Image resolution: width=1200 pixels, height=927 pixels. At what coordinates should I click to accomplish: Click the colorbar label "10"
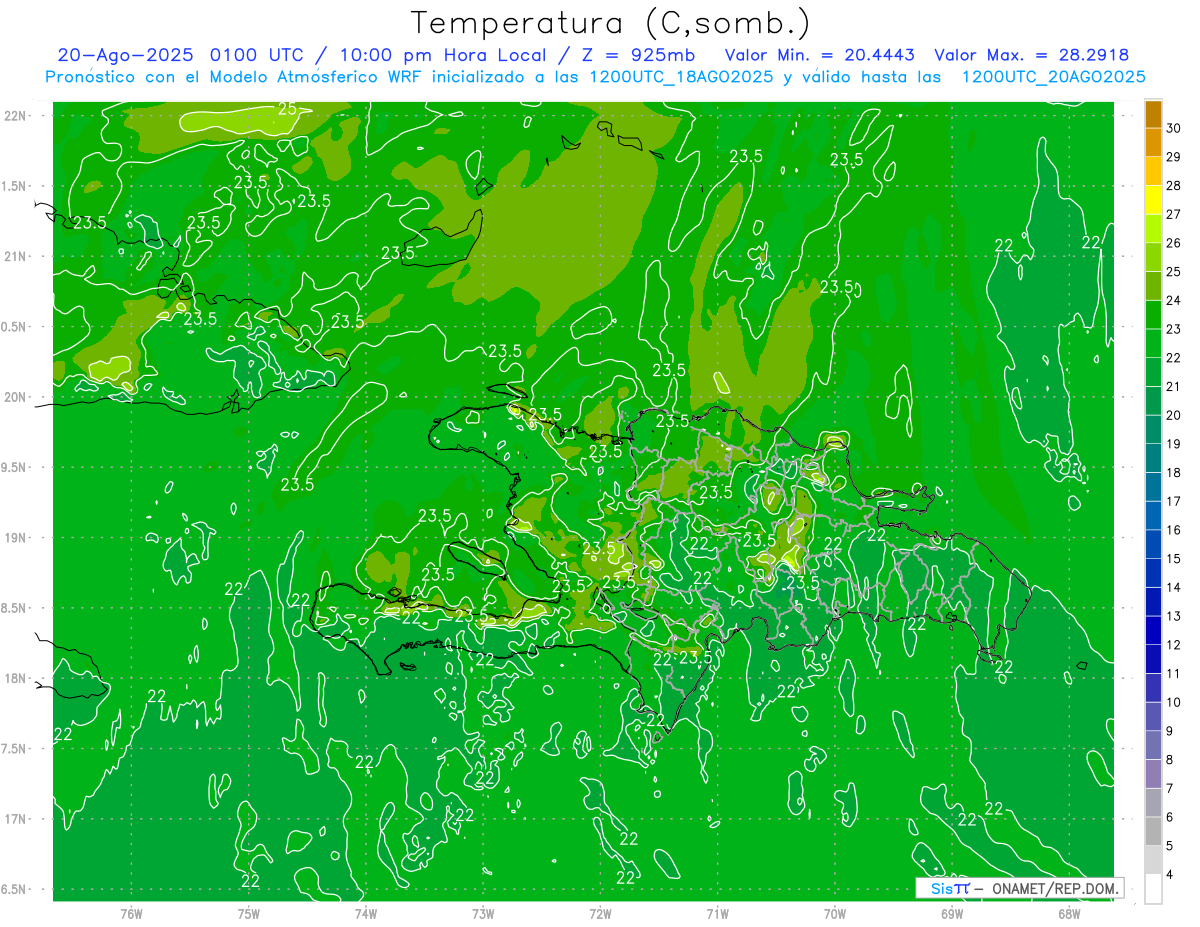click(x=1174, y=702)
